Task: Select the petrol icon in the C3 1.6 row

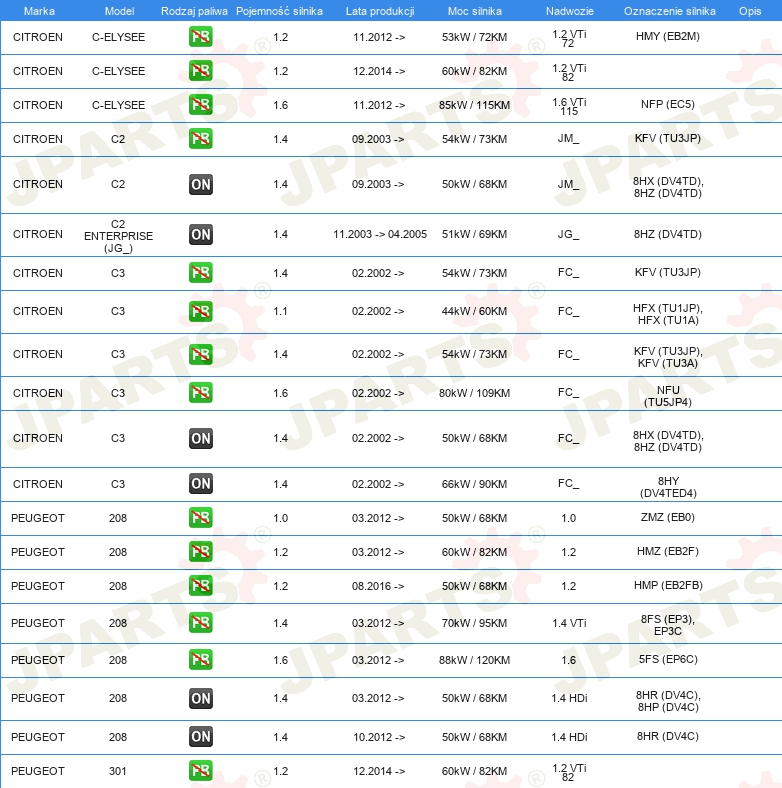Action: click(x=200, y=392)
